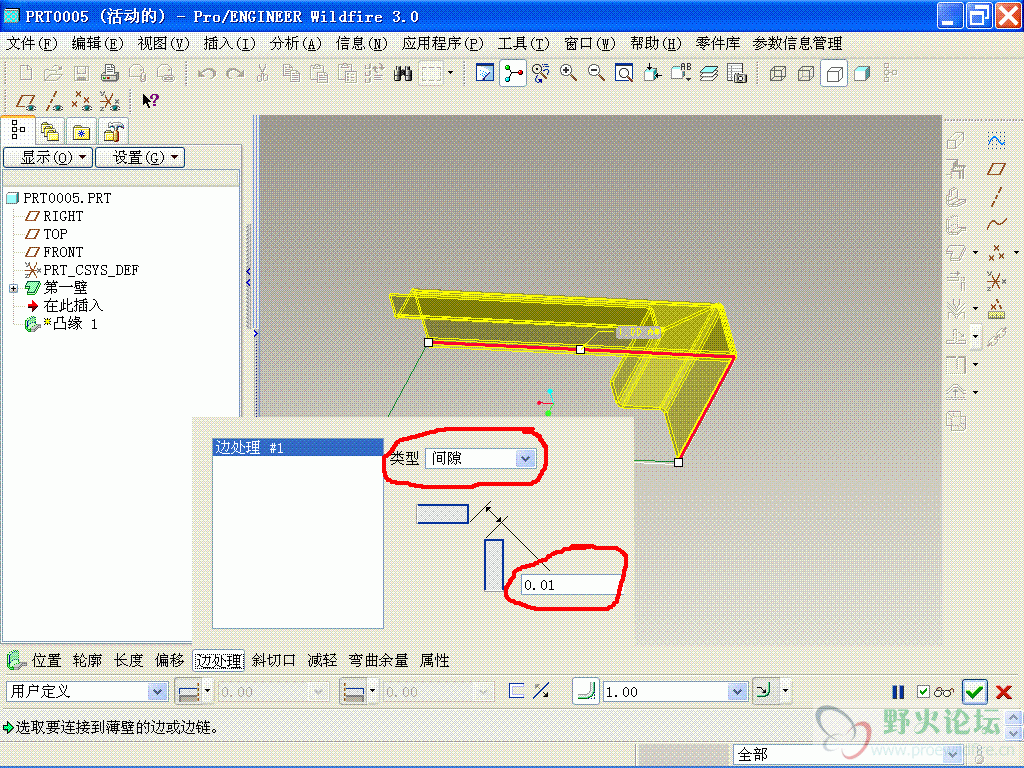Open the 位置 dashboard panel

(x=47, y=661)
